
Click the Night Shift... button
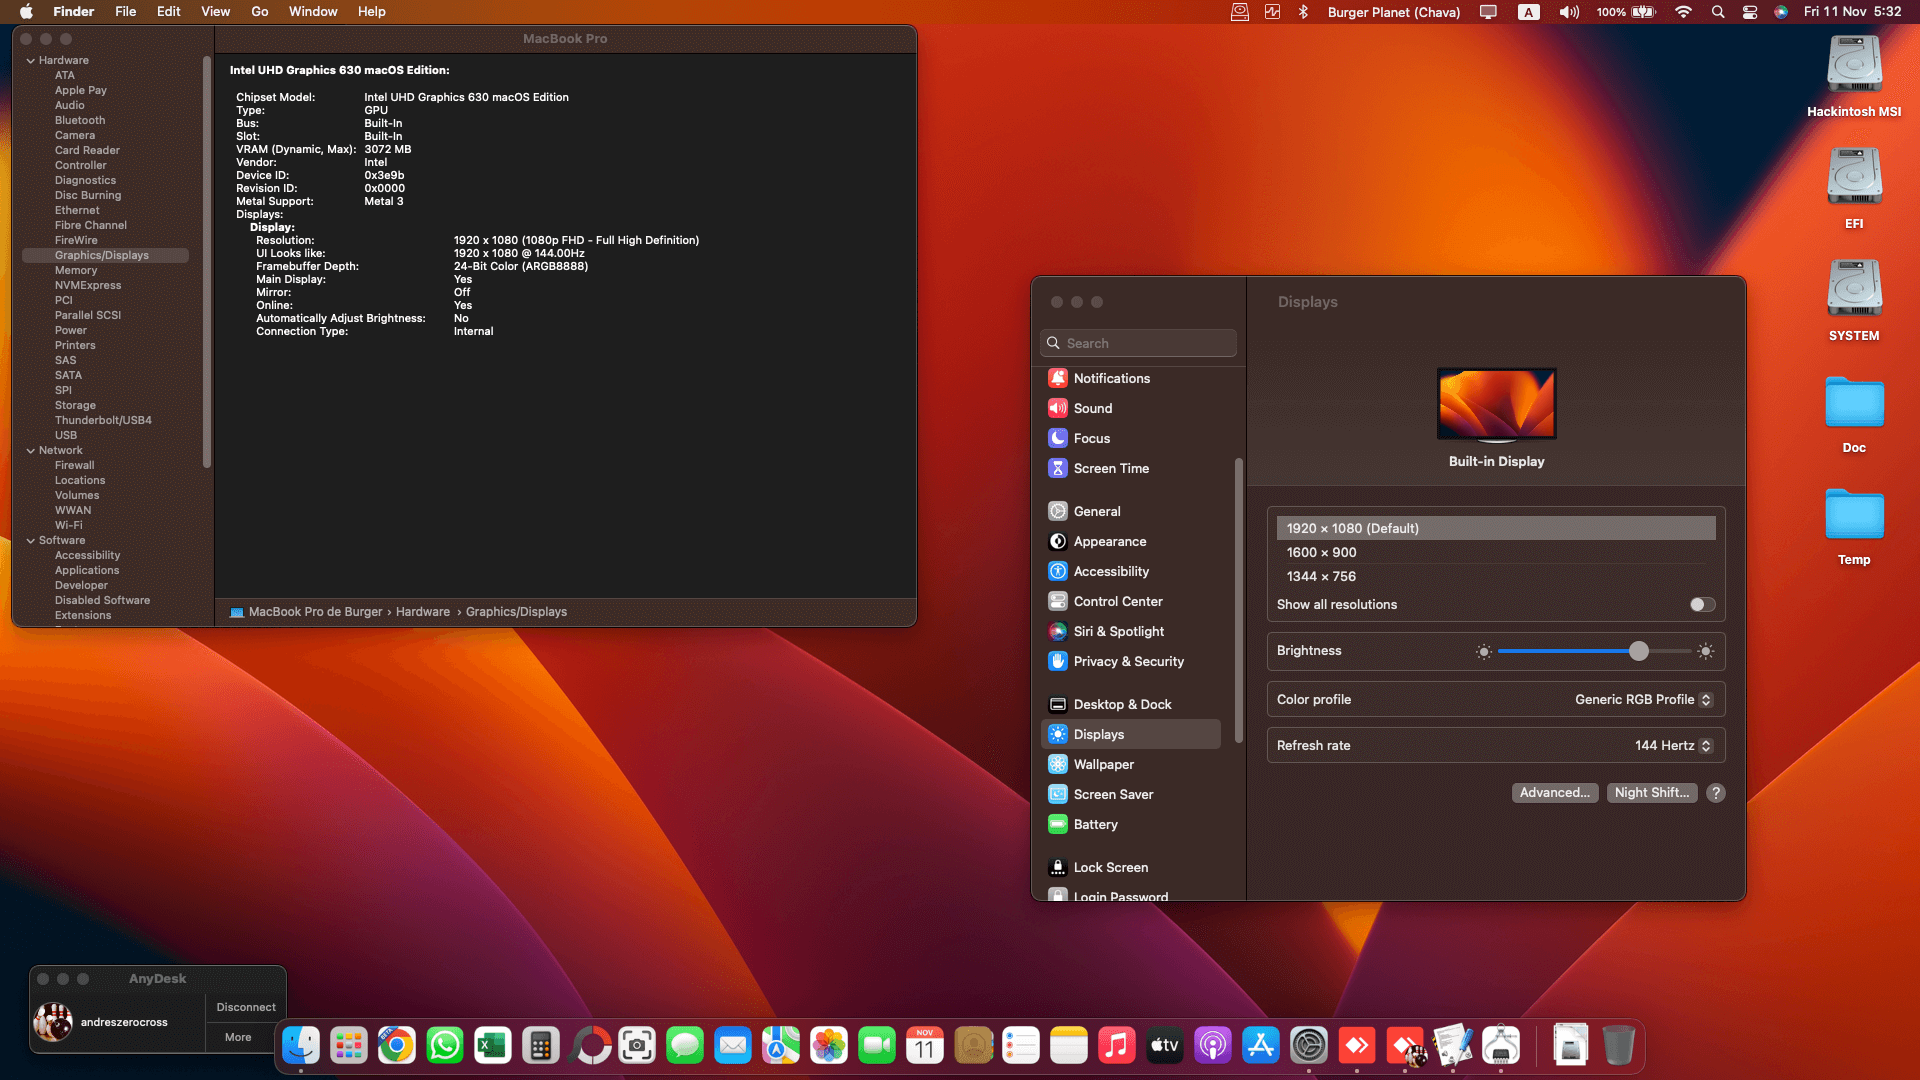[1652, 793]
